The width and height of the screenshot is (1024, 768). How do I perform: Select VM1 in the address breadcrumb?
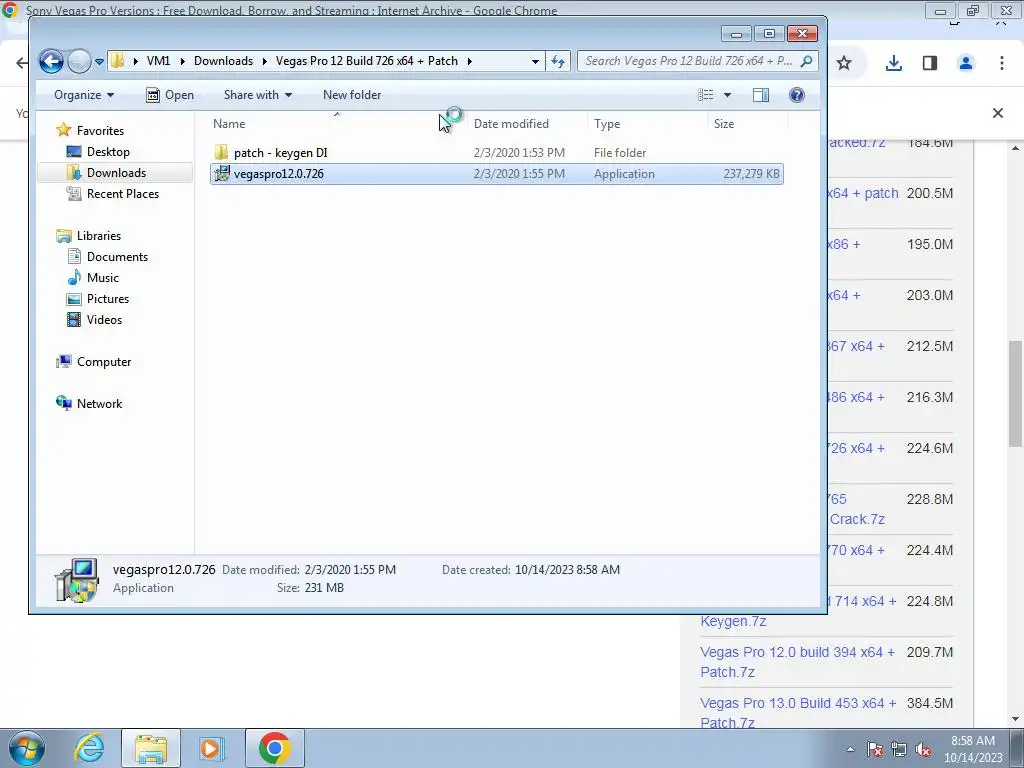(x=158, y=61)
